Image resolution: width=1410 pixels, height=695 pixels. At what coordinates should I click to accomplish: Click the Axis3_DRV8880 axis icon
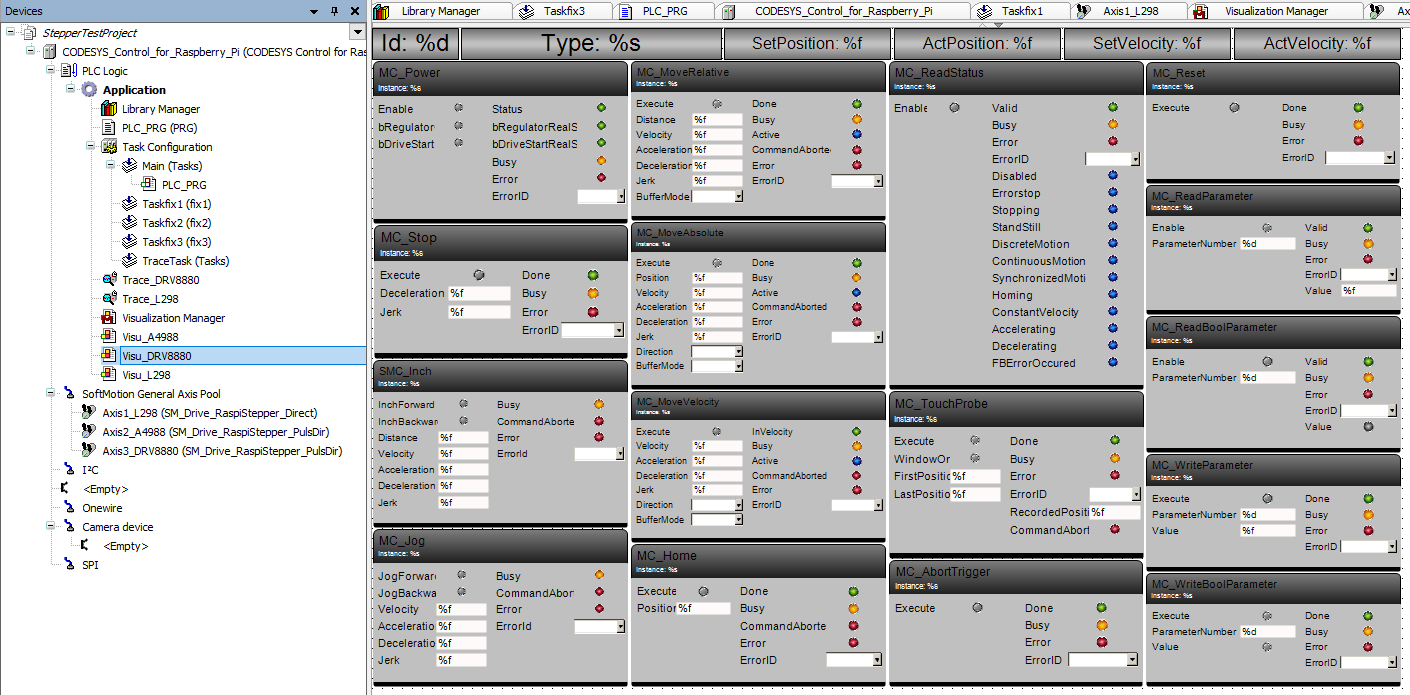[89, 451]
